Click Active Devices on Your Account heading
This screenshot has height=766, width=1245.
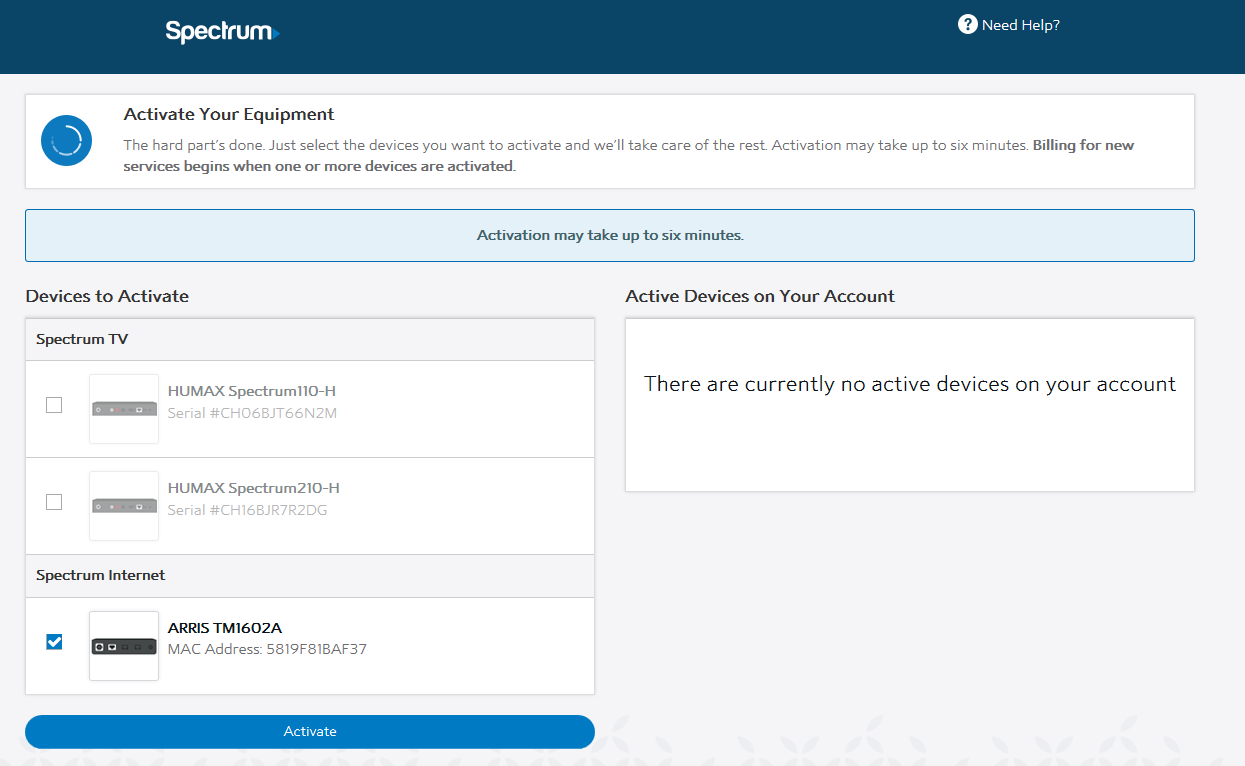[x=760, y=296]
